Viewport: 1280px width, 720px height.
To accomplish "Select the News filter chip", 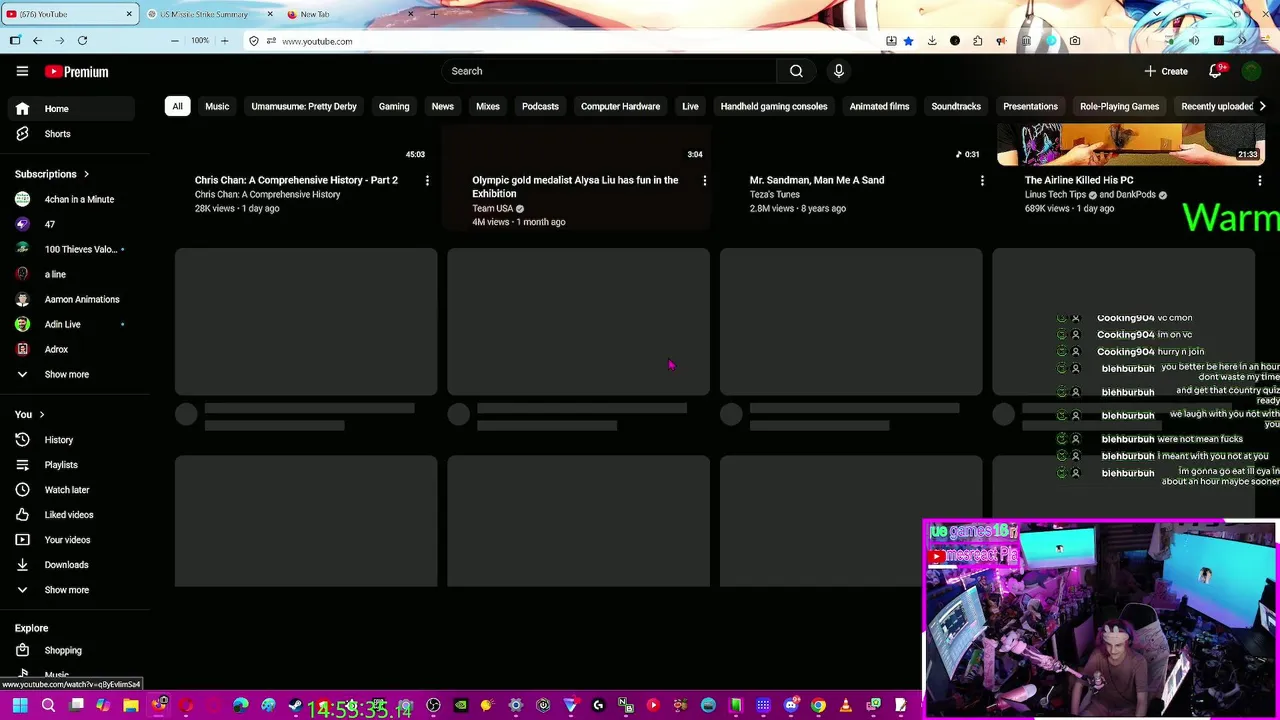I will tap(443, 106).
